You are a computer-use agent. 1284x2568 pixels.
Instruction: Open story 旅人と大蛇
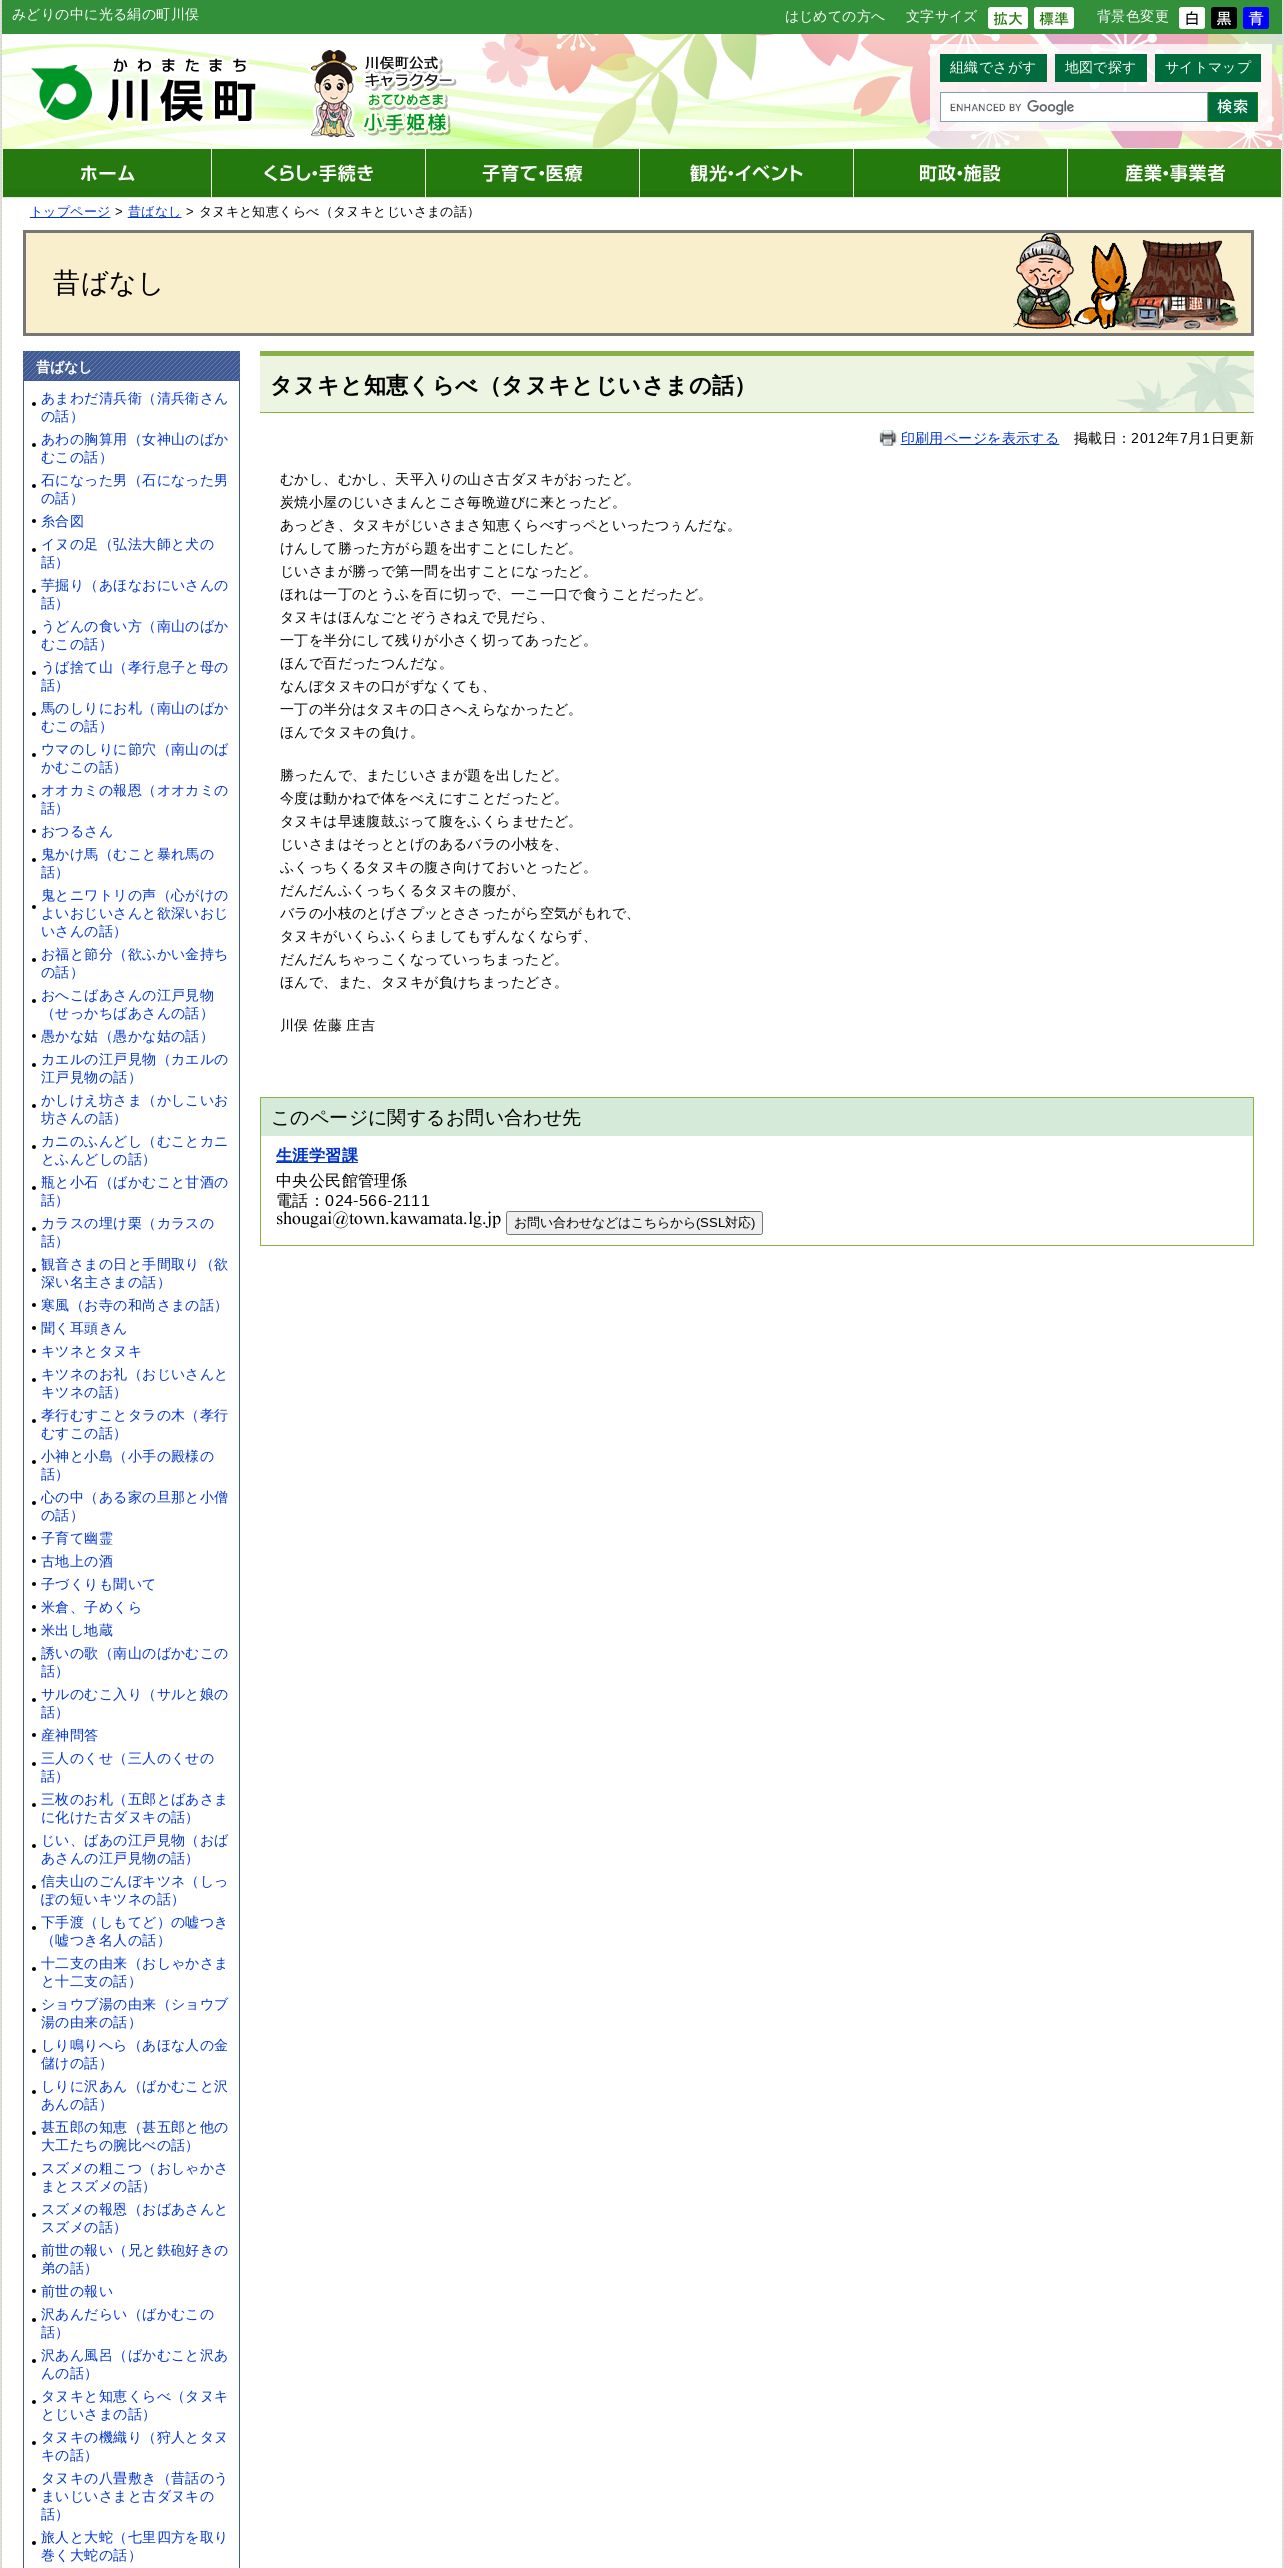pyautogui.click(x=134, y=2546)
